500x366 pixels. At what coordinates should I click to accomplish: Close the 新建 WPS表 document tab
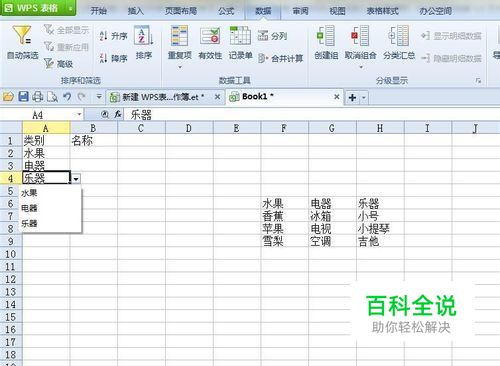[x=217, y=97]
